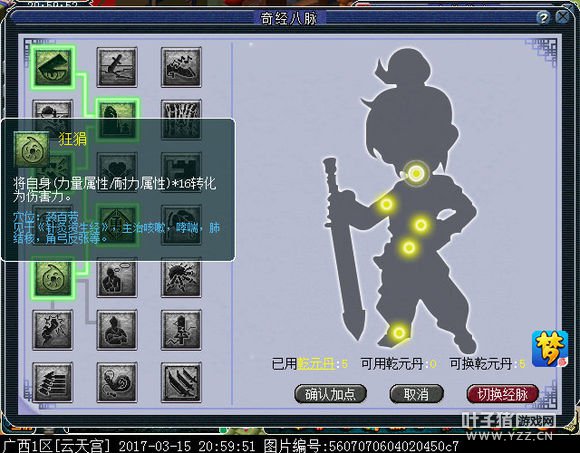Open the 乾元丹 underlined link

[316, 364]
